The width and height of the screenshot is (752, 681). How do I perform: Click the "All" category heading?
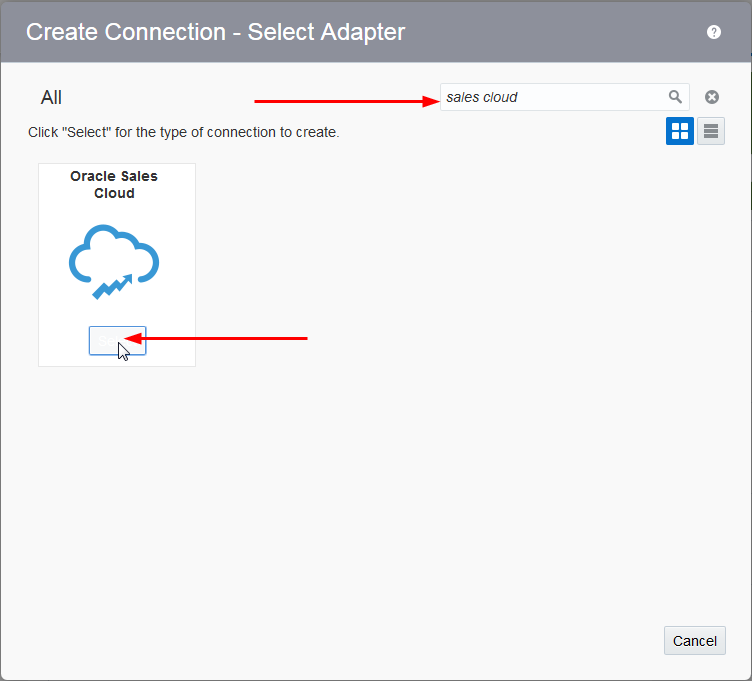click(x=51, y=97)
